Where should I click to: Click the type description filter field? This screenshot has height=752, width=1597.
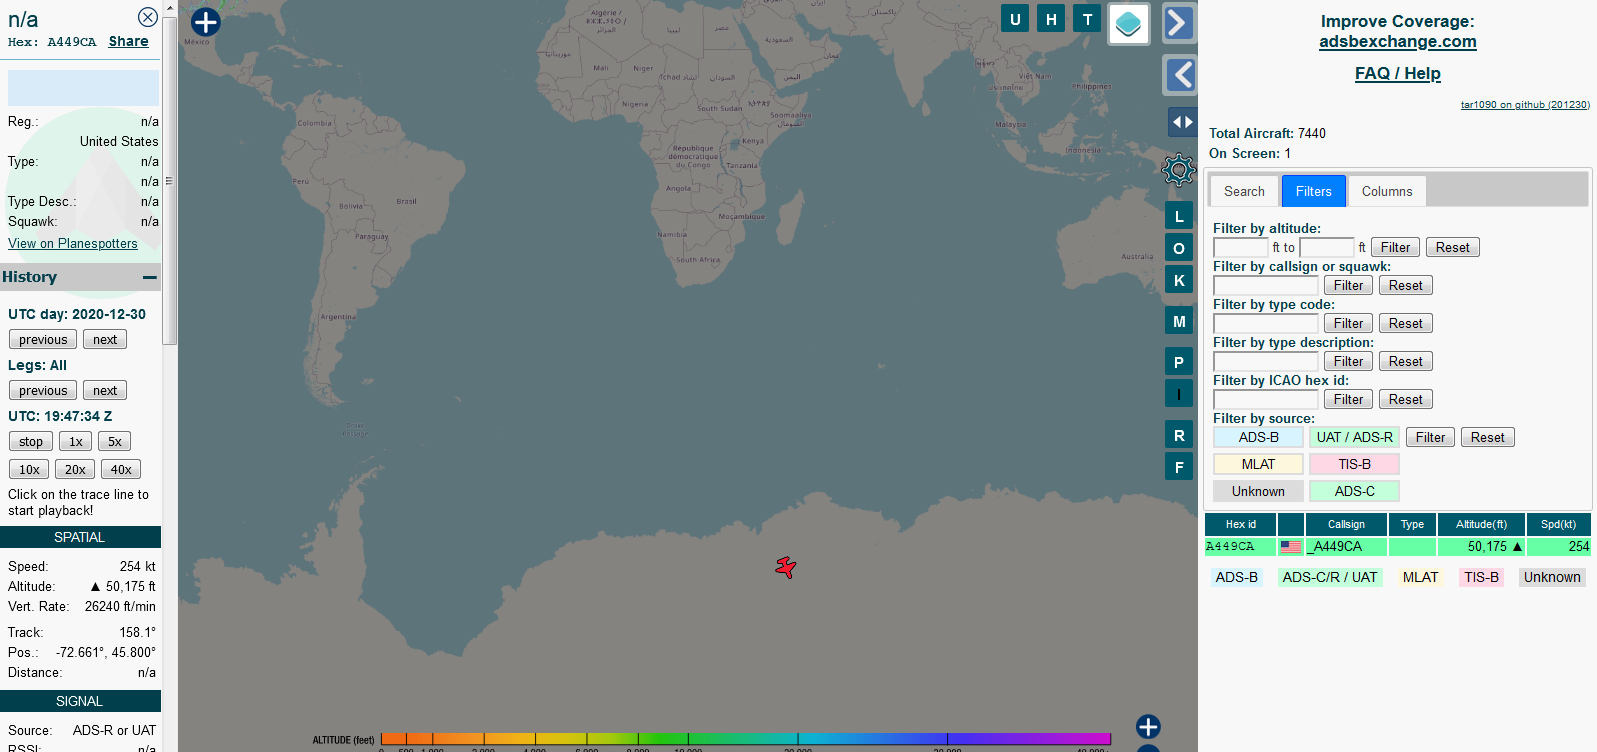point(1266,362)
